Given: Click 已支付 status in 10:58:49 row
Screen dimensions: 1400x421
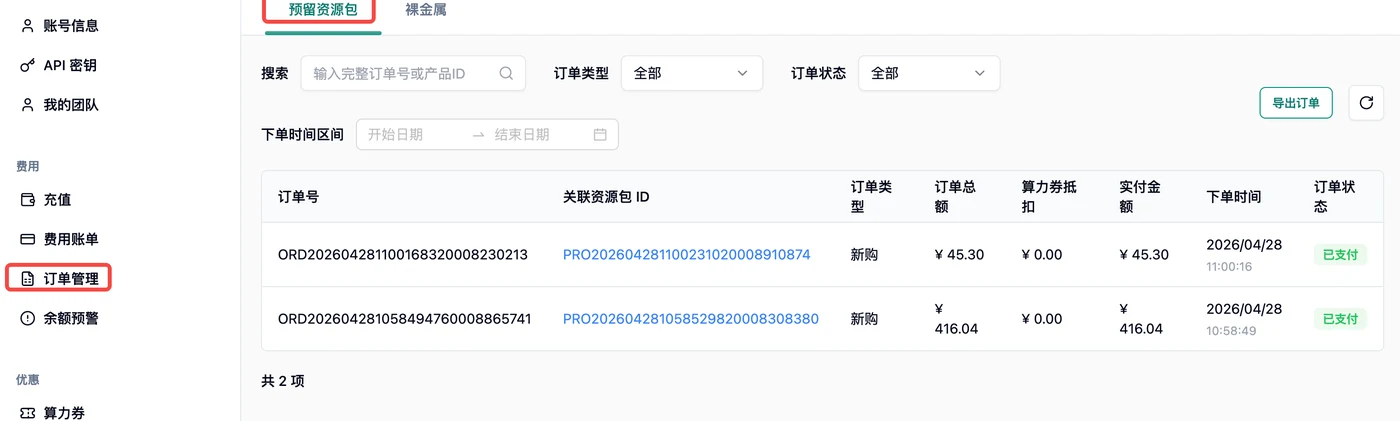Looking at the screenshot, I should tap(1340, 319).
